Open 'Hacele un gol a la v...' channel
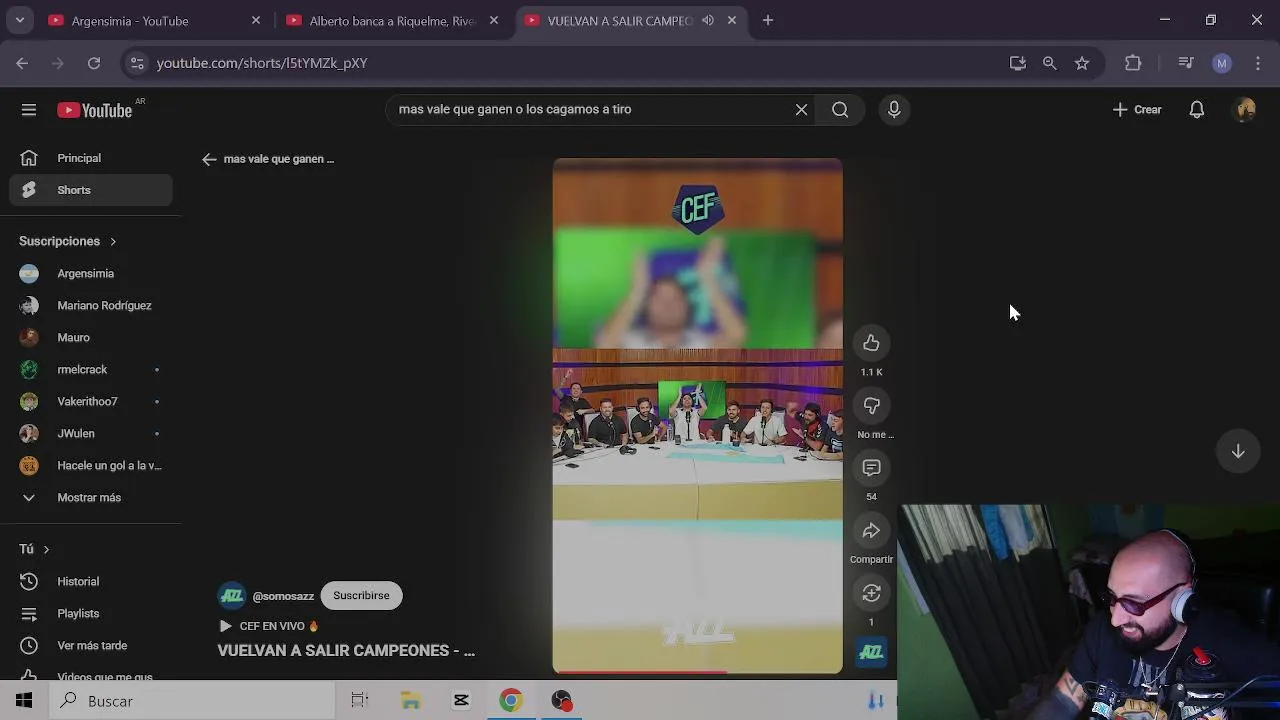Viewport: 1280px width, 720px height. pos(91,465)
